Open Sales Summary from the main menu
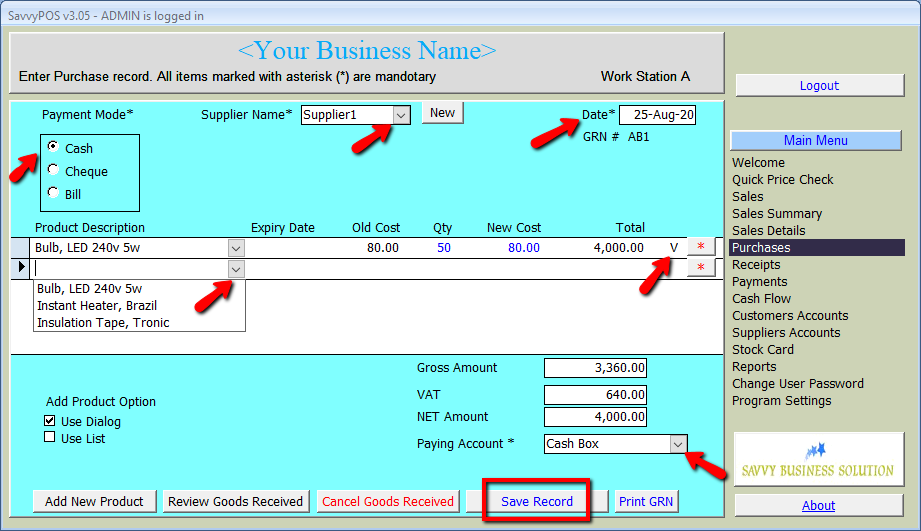This screenshot has height=531, width=921. [777, 213]
